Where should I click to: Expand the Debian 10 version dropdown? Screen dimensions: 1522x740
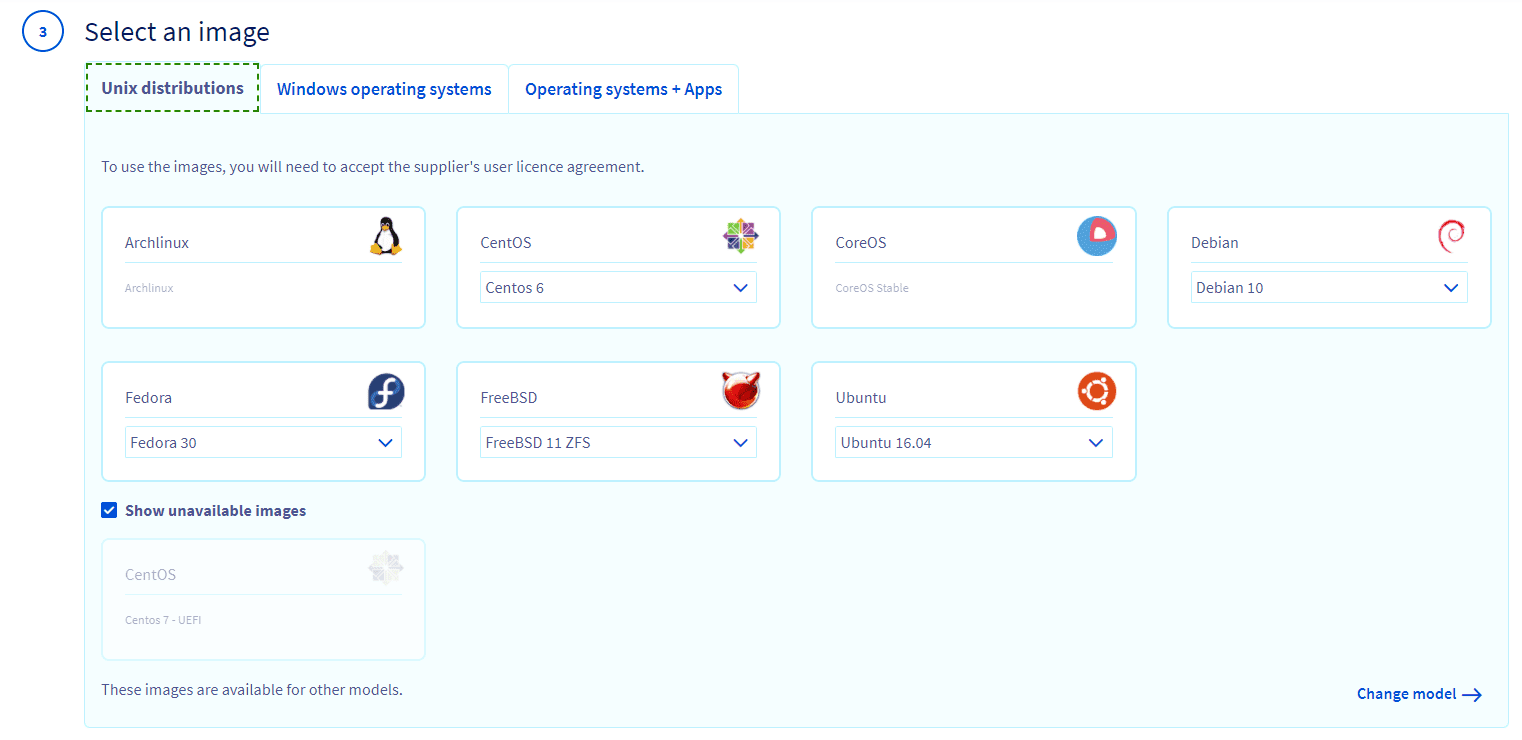(x=1328, y=288)
